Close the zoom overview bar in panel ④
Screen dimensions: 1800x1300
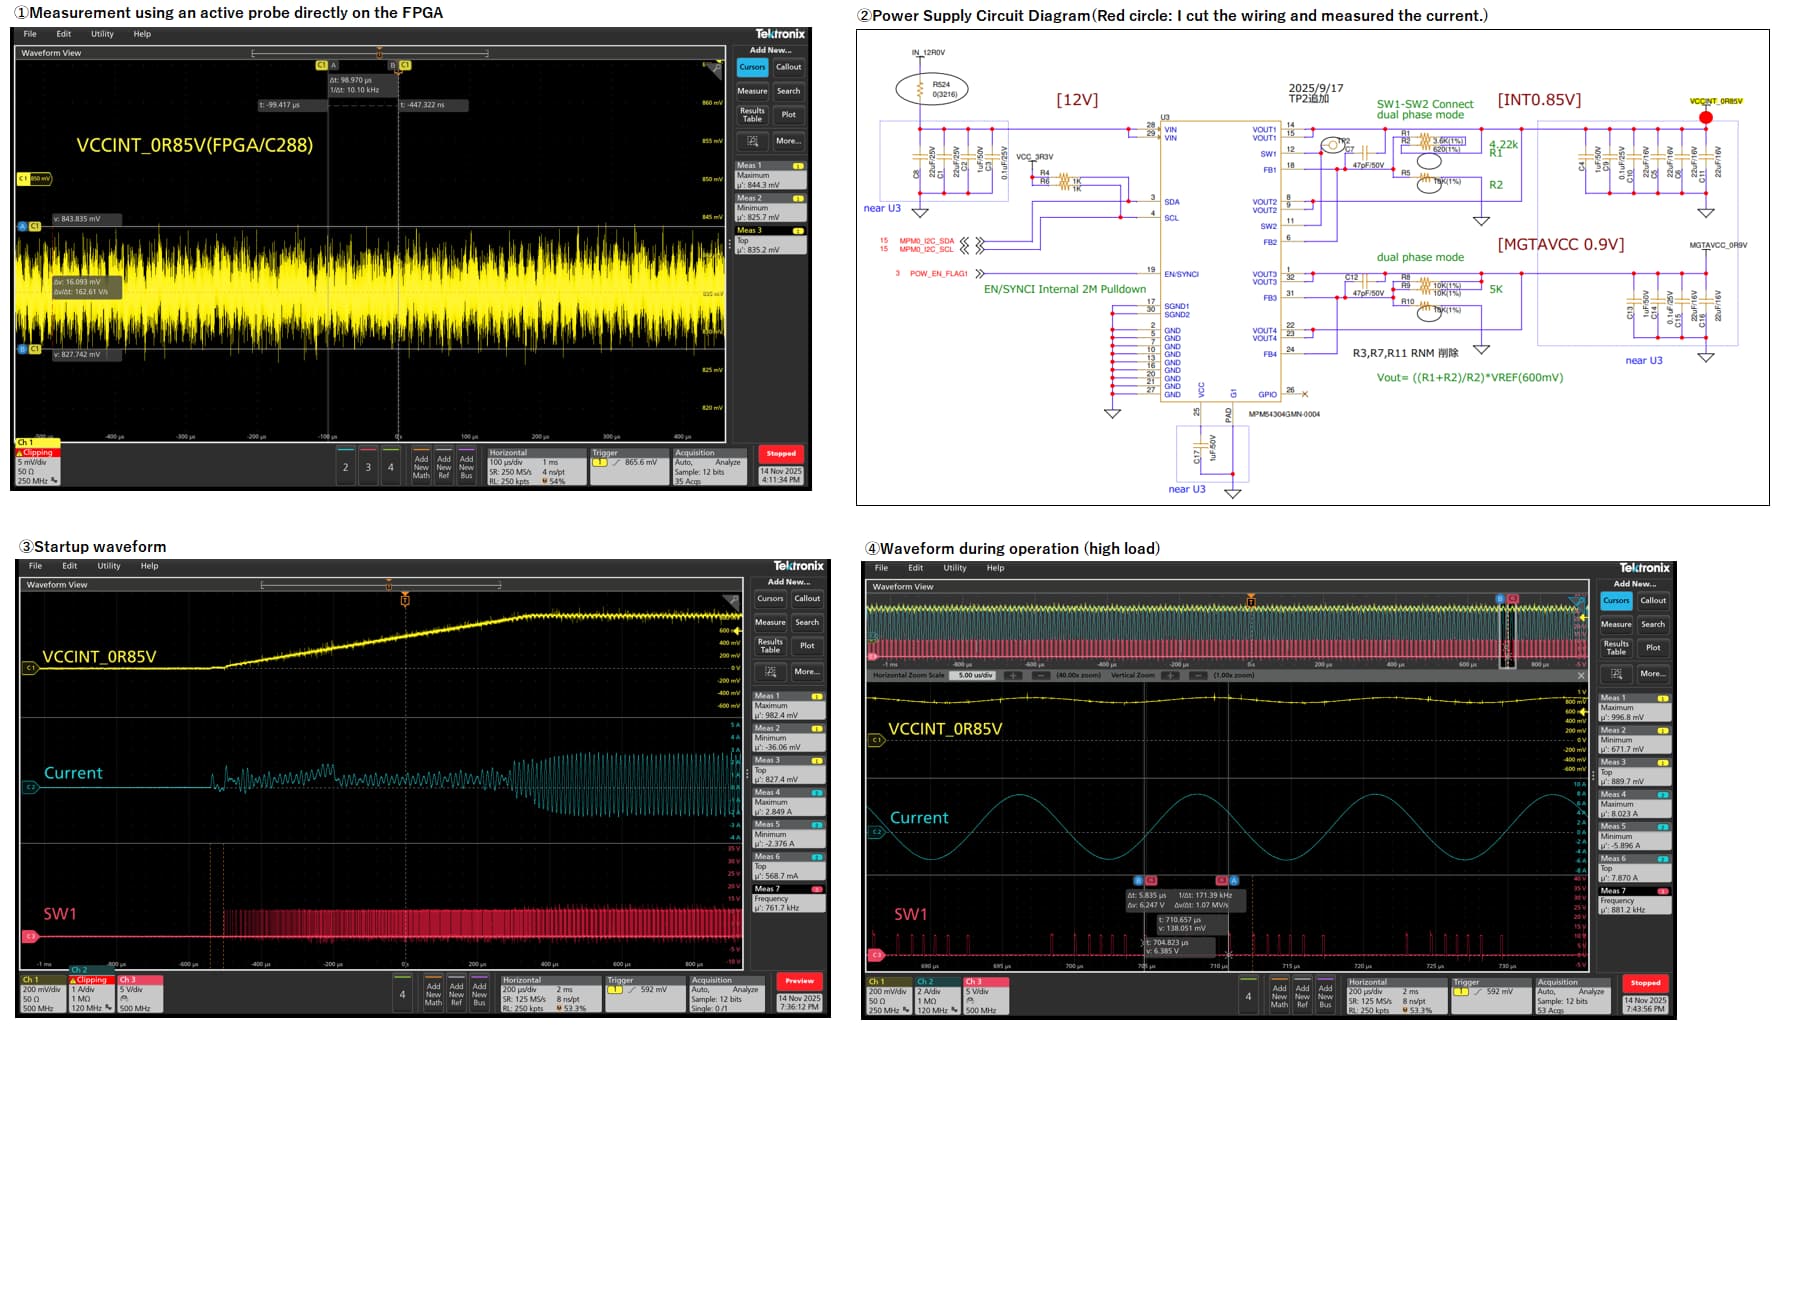[x=1581, y=676]
